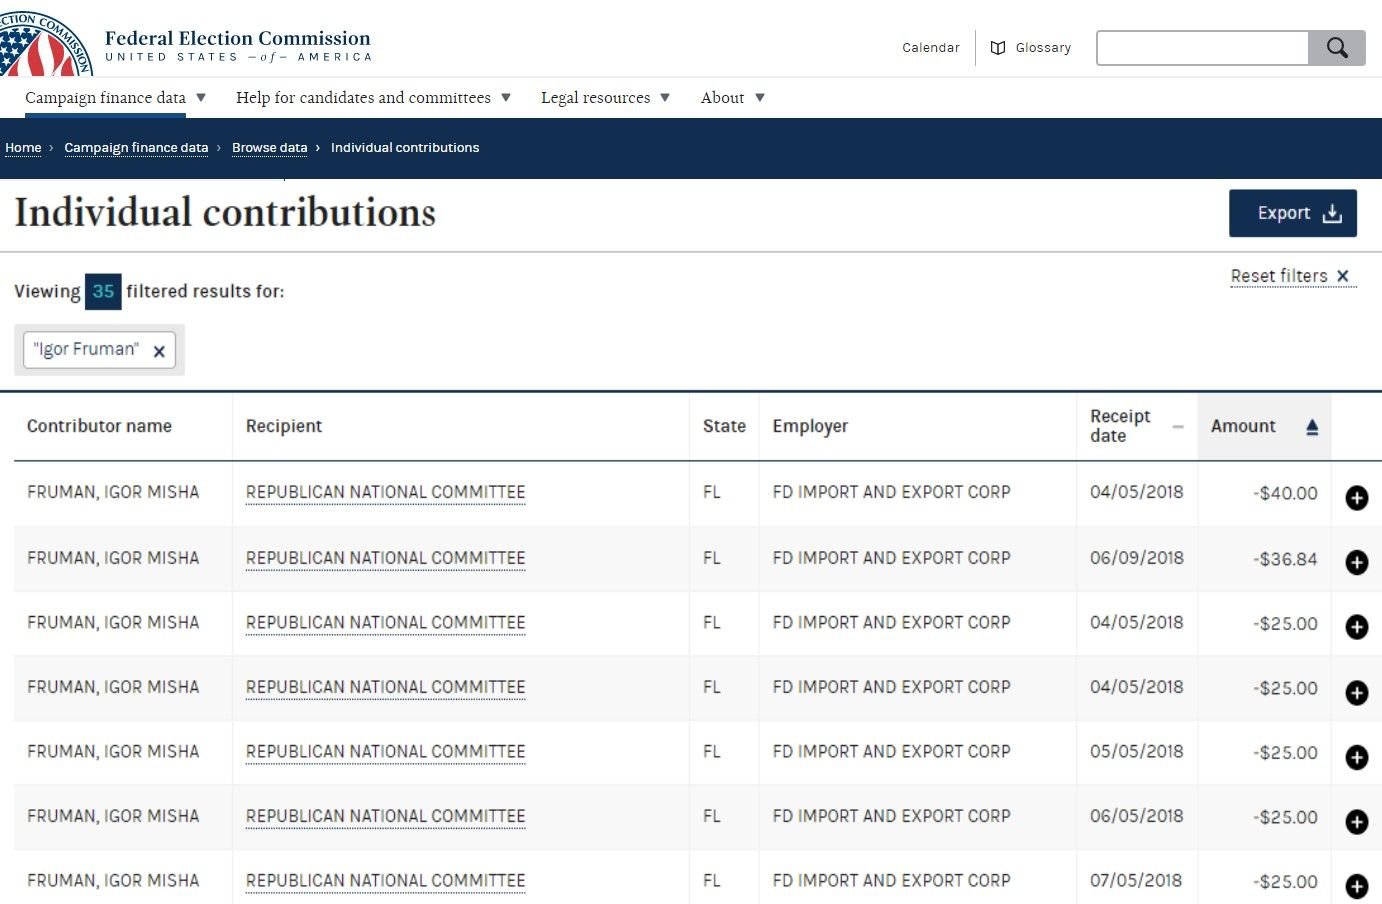The image size is (1382, 904).
Task: Expand details for the 05/05/2018 contribution row
Action: 1356,757
